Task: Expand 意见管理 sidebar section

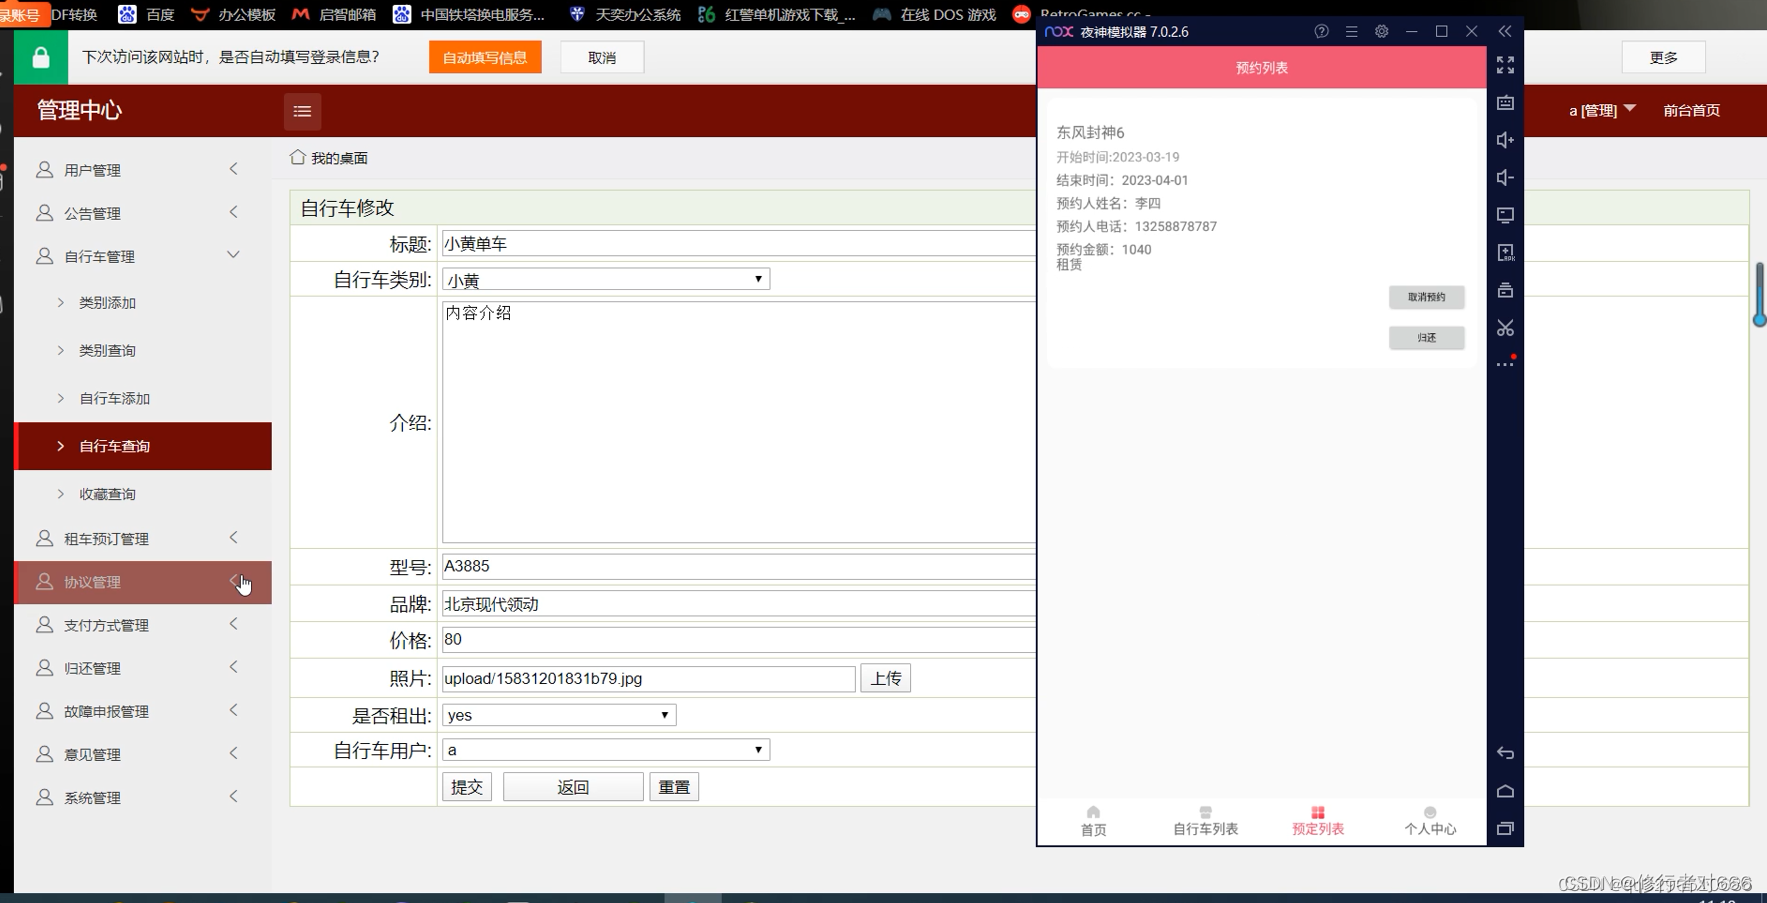Action: coord(143,754)
